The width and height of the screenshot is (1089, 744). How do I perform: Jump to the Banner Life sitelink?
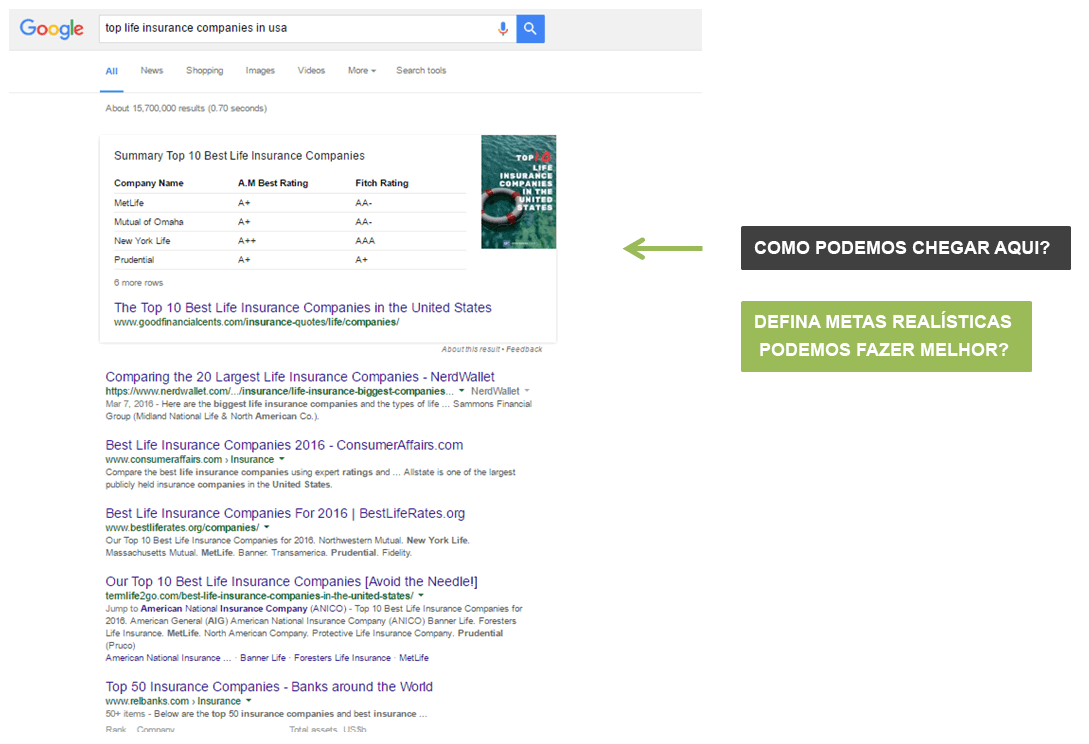pos(263,658)
